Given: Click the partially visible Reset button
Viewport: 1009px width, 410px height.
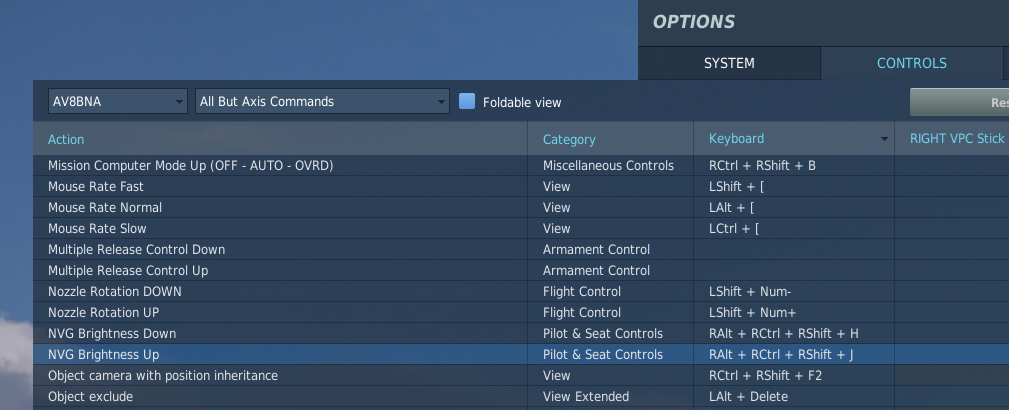Looking at the screenshot, I should [958, 102].
